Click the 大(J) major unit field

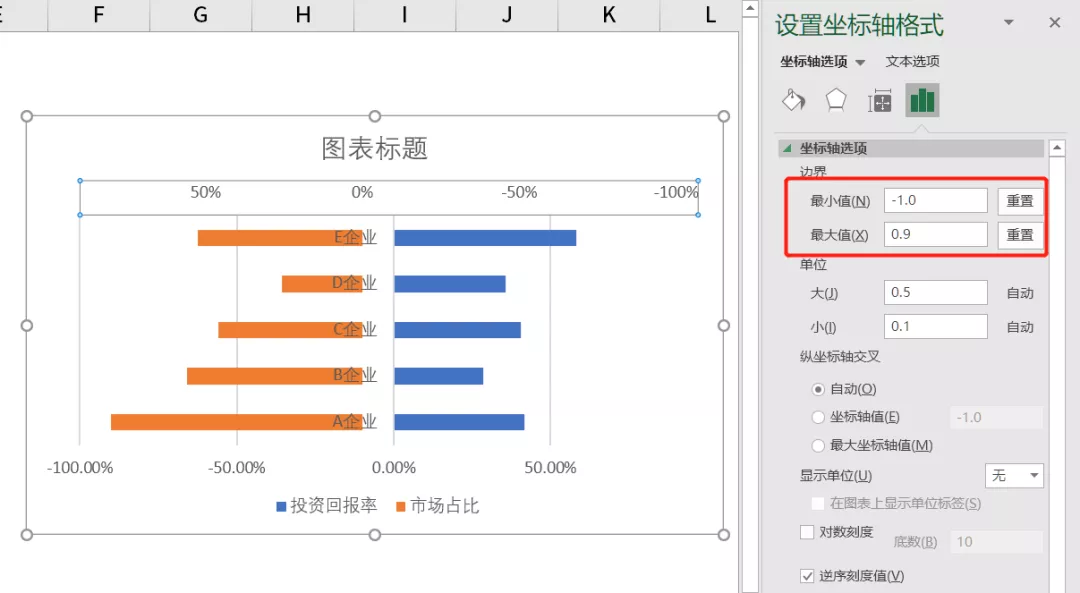point(935,292)
